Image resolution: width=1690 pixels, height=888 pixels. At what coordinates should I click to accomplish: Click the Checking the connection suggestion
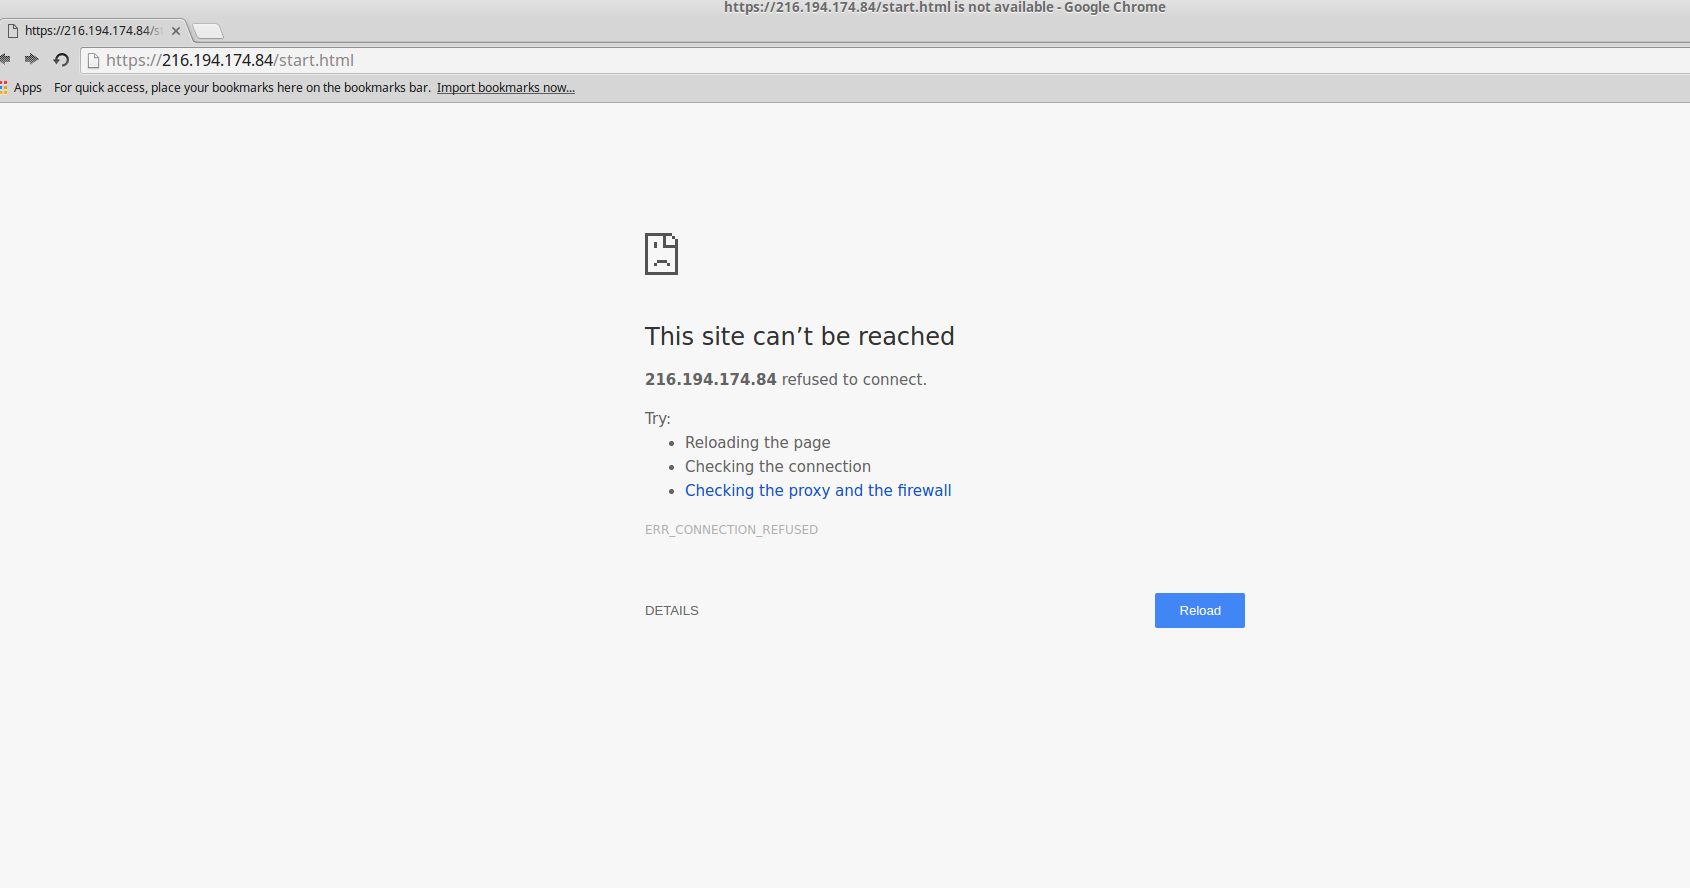[x=777, y=466]
